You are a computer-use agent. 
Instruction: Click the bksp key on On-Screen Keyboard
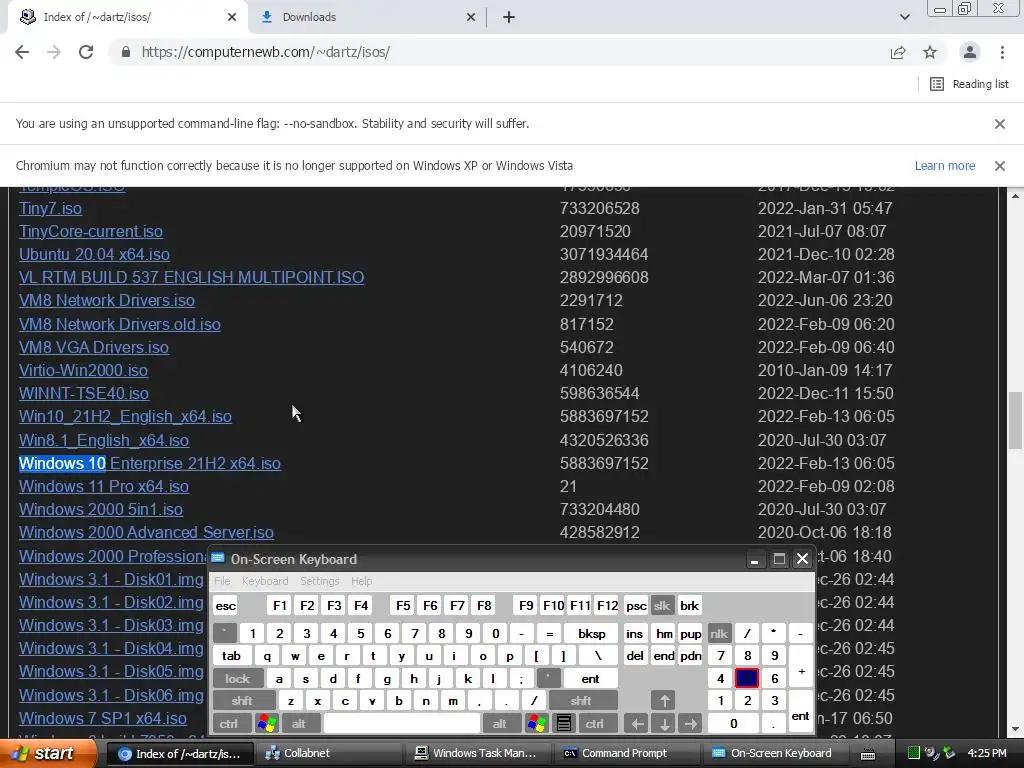pyautogui.click(x=592, y=633)
